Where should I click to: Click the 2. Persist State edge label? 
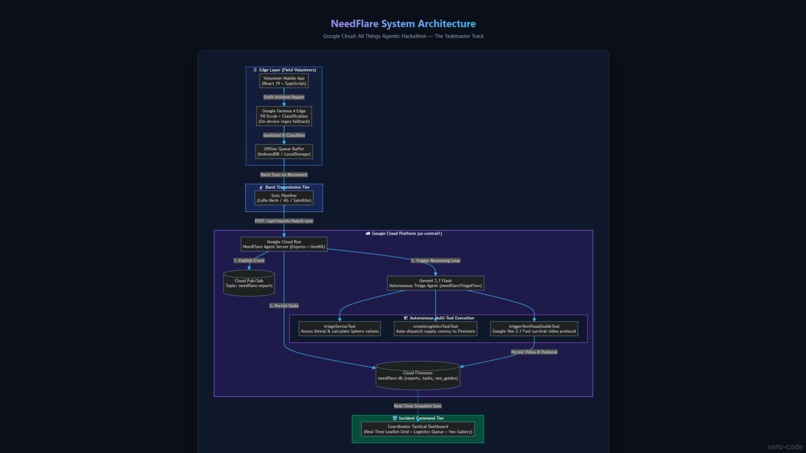tap(284, 305)
